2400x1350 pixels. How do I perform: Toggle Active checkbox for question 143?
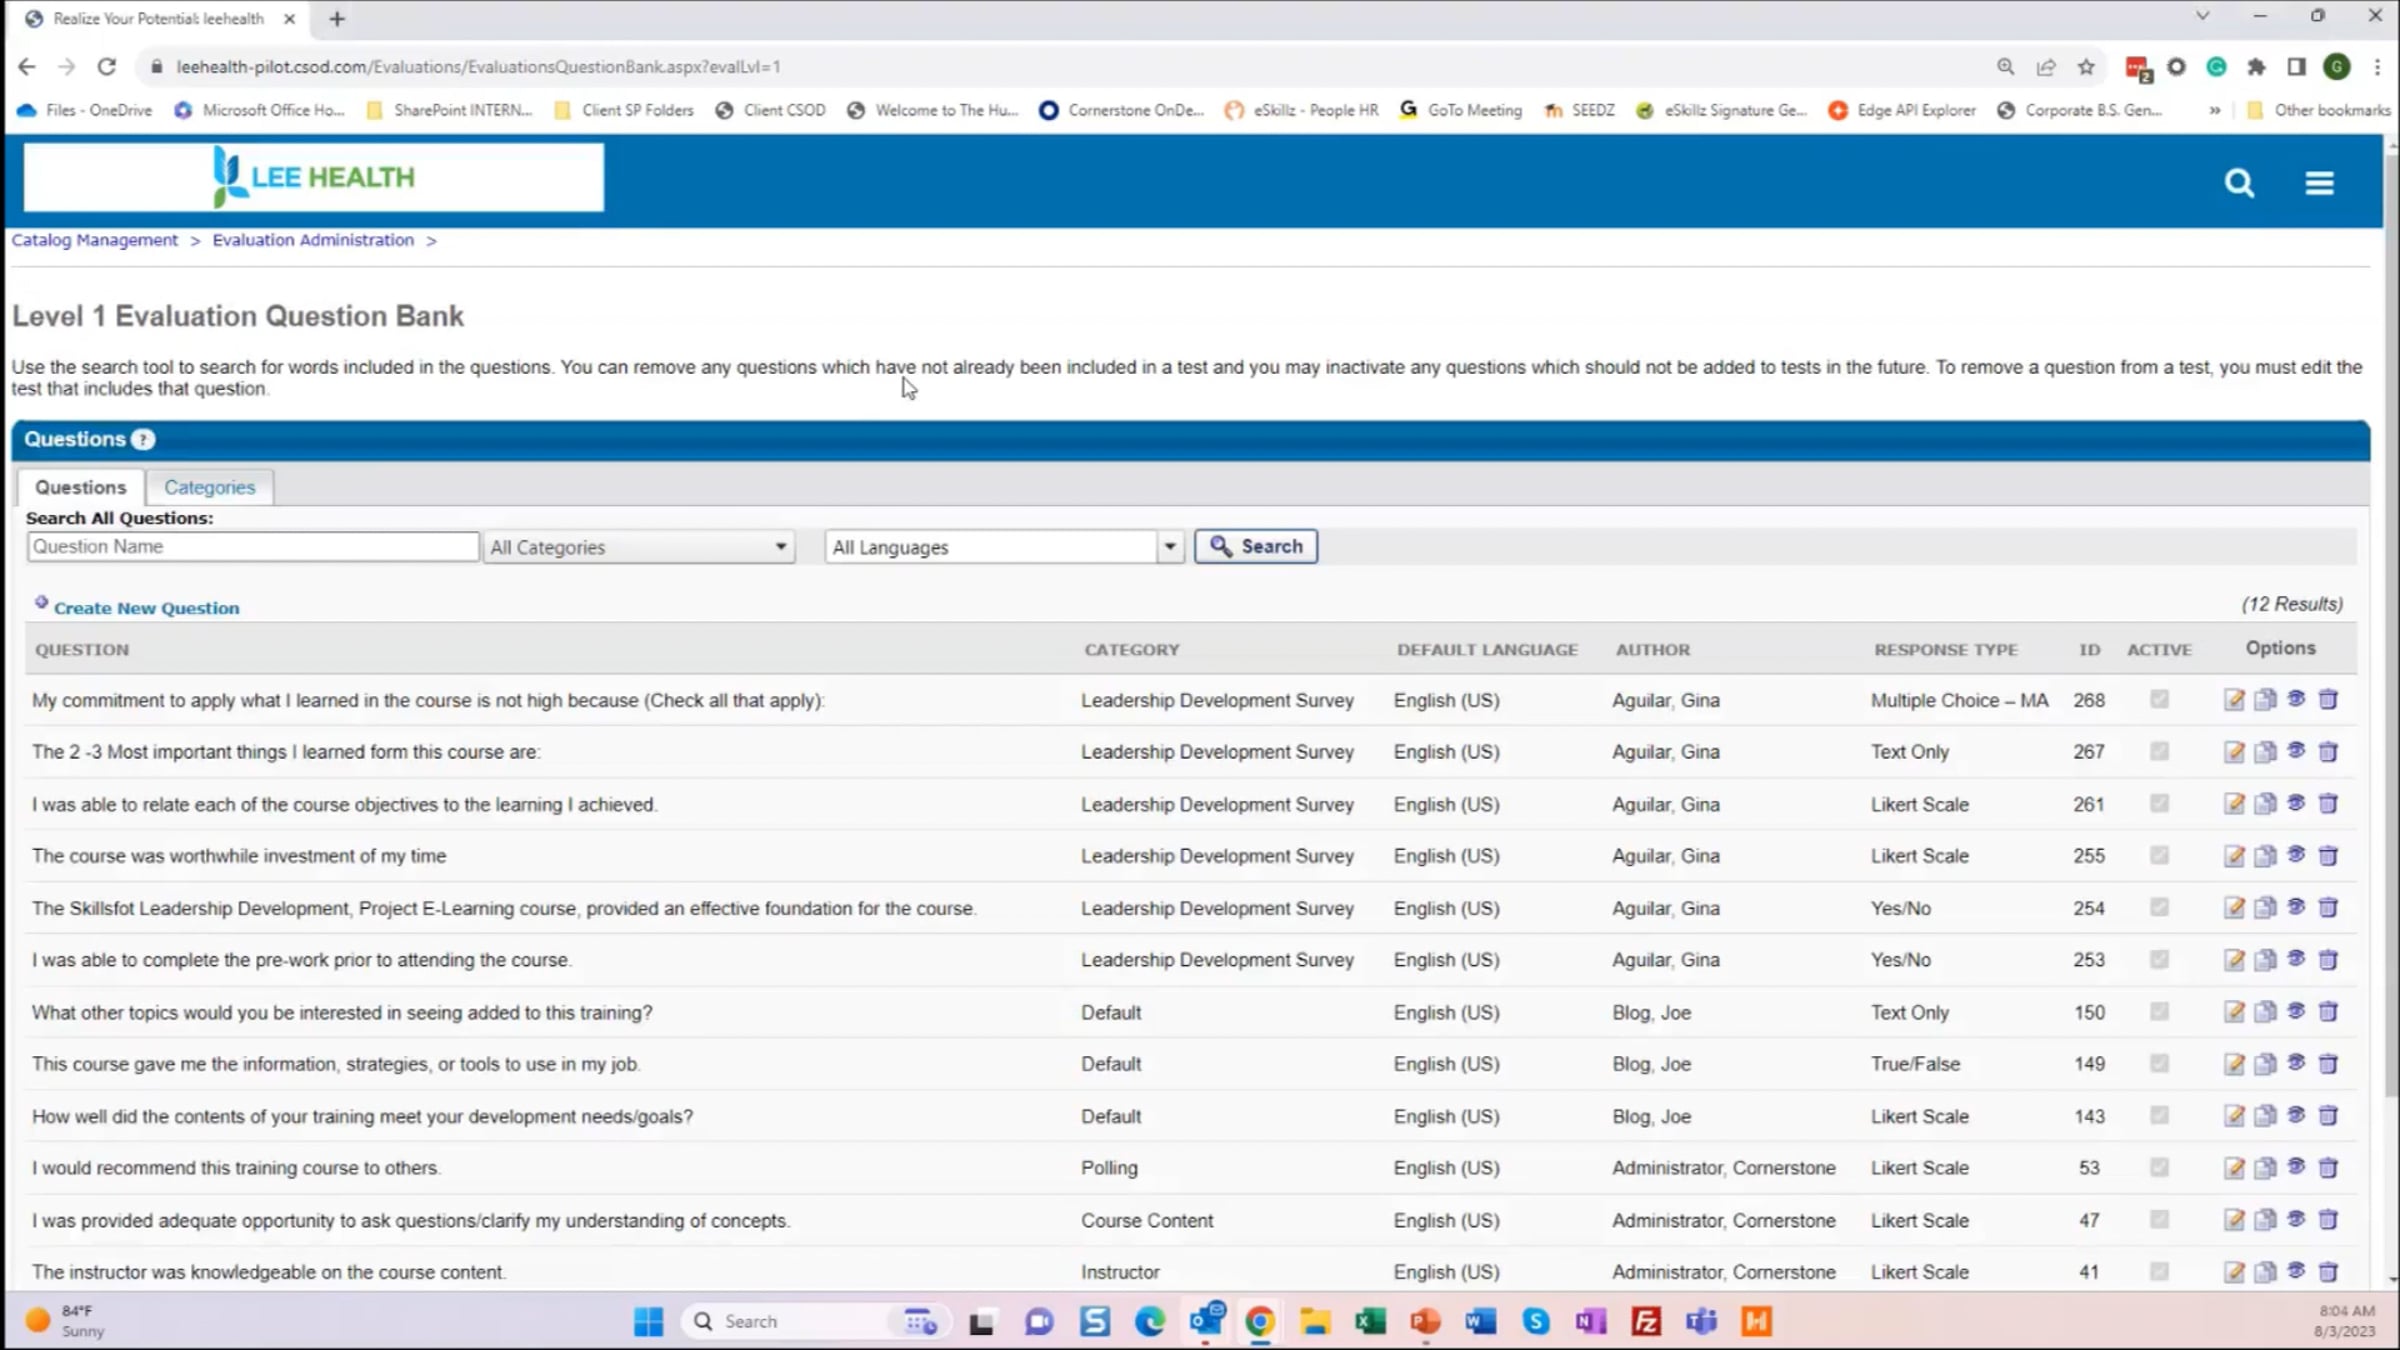tap(2159, 1116)
